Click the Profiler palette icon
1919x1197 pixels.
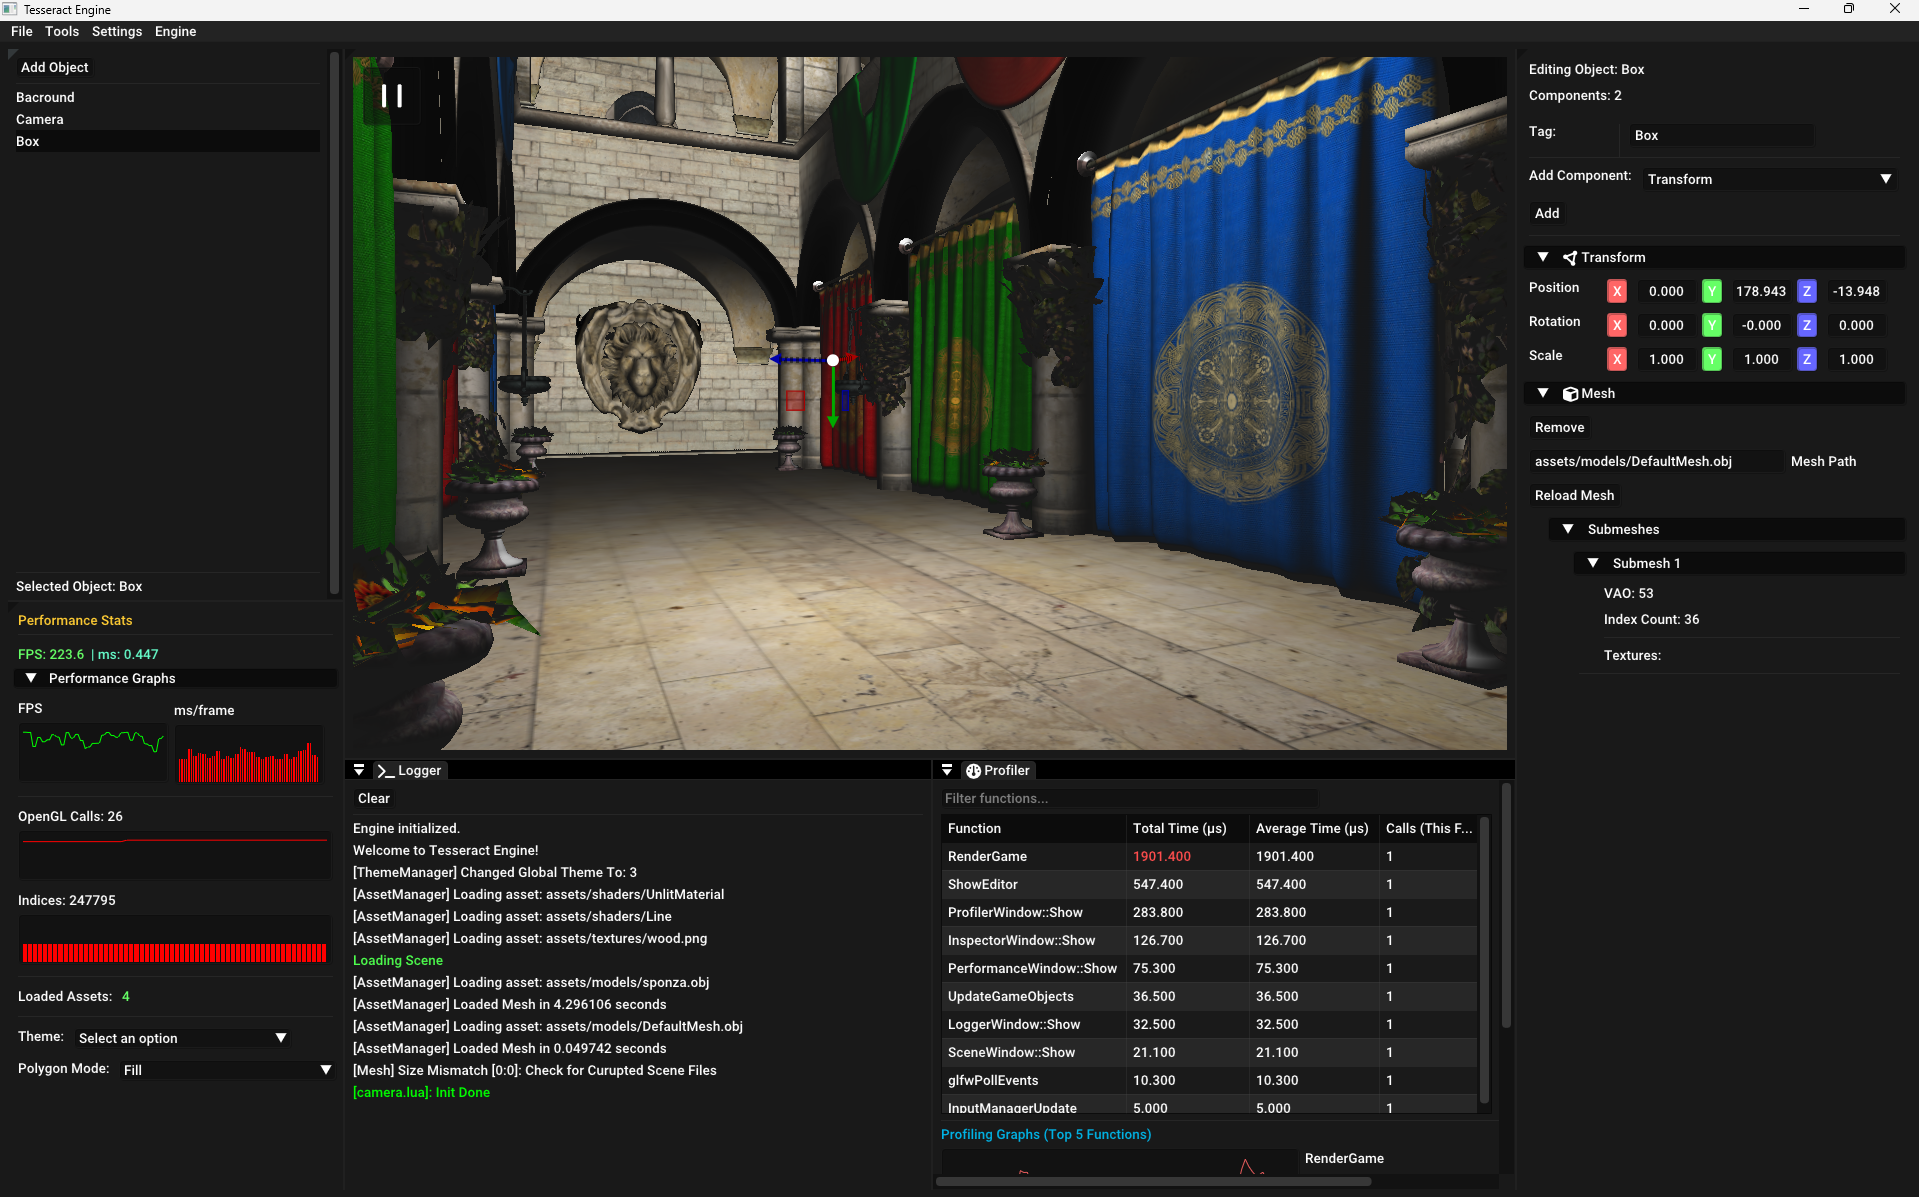[973, 771]
